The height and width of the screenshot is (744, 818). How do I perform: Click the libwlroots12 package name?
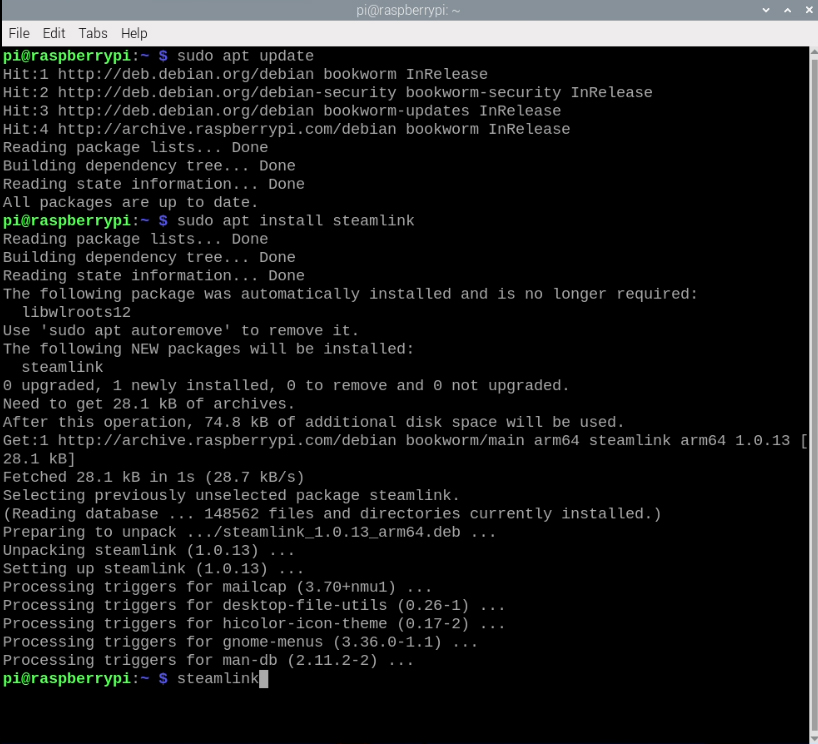[x=76, y=312]
